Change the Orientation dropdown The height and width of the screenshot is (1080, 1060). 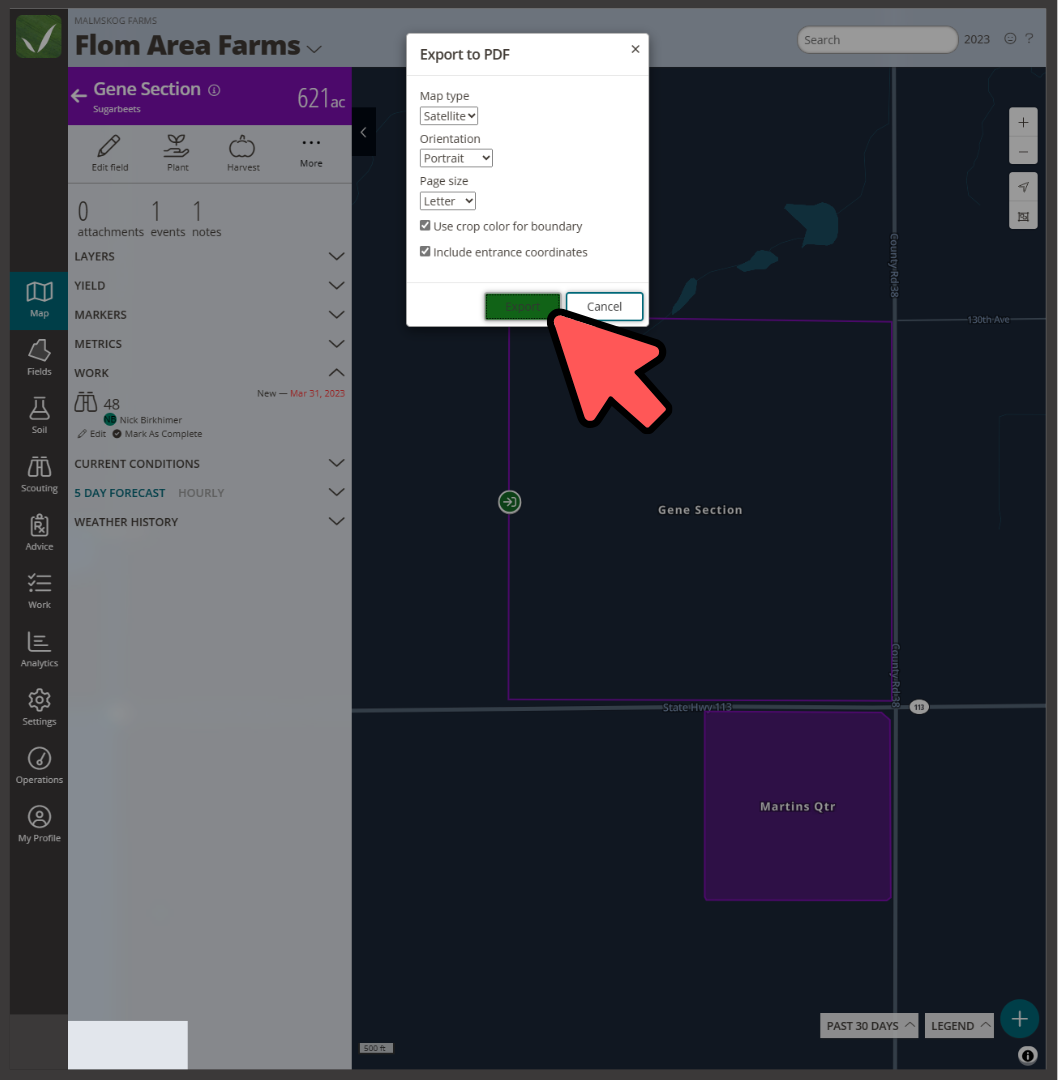[x=456, y=157]
